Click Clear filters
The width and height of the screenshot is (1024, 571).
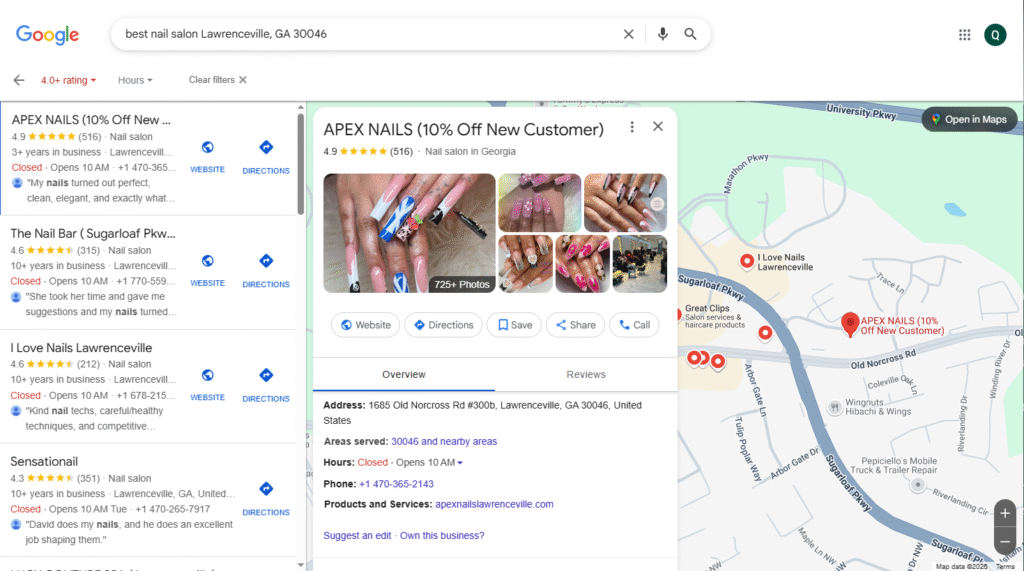click(217, 80)
